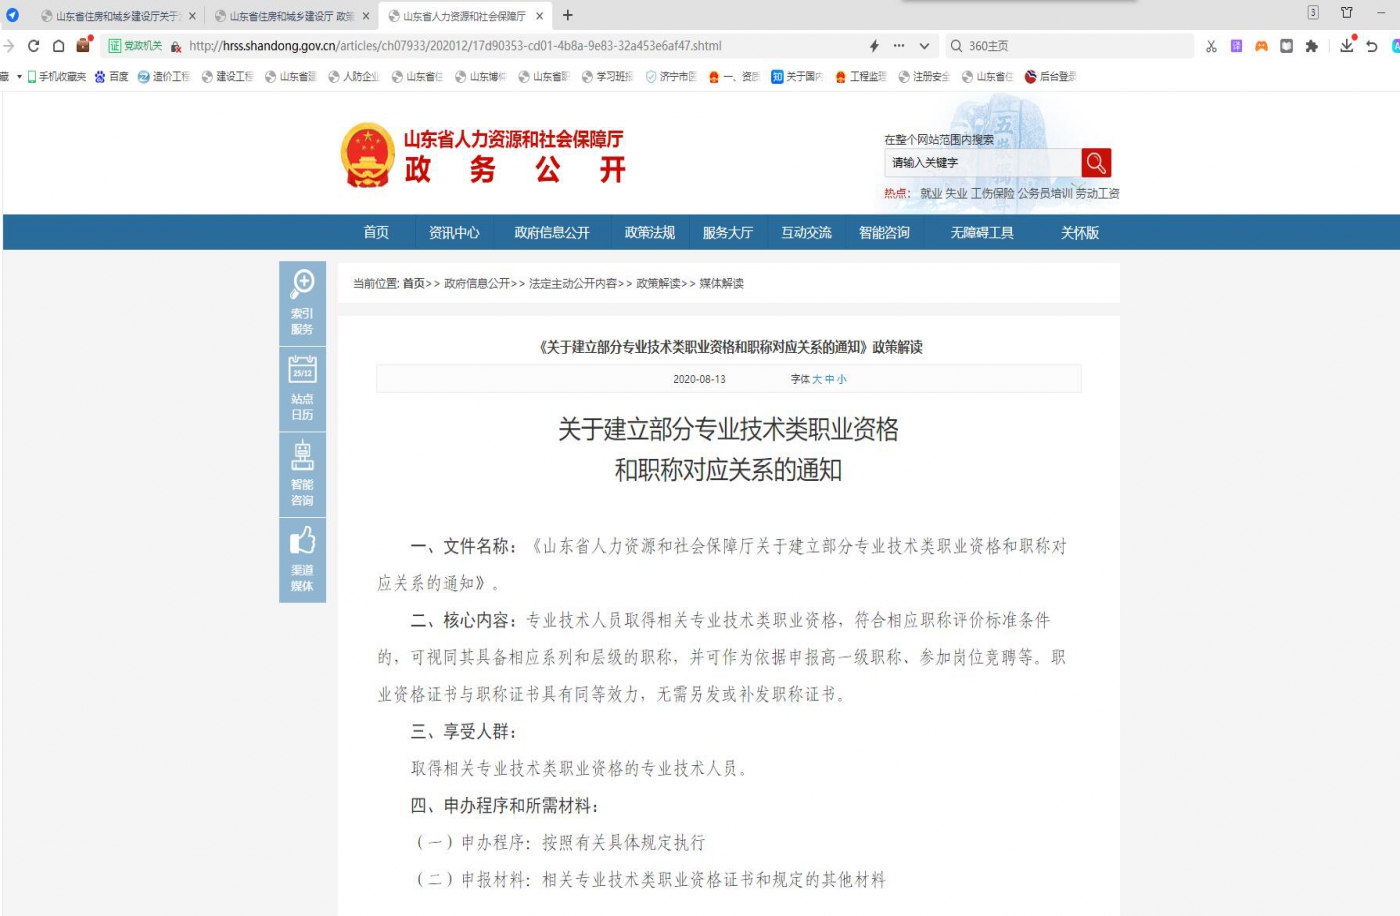Open the briefcase icon in address bar
Screen dimensions: 1400x916
84,45
